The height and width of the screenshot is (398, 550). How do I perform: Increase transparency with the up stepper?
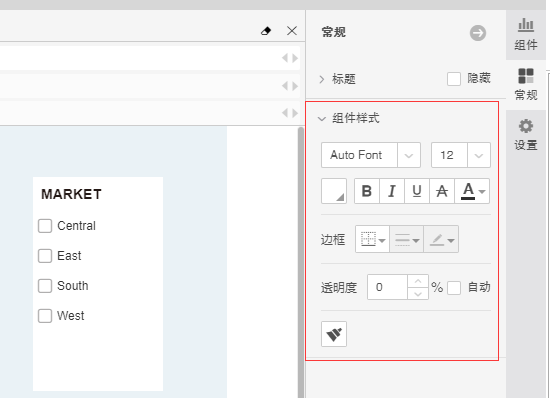418,281
